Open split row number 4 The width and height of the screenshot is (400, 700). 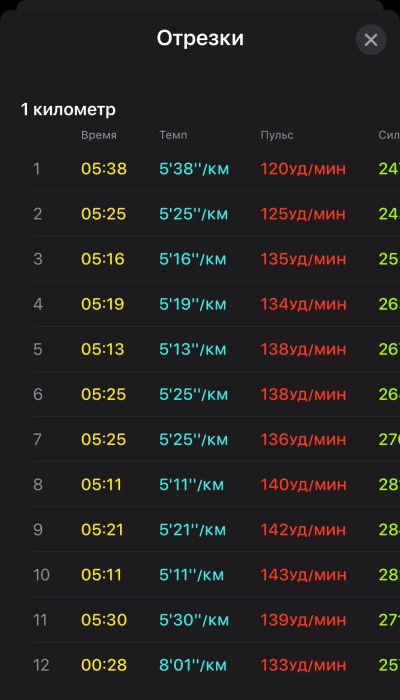click(216, 304)
